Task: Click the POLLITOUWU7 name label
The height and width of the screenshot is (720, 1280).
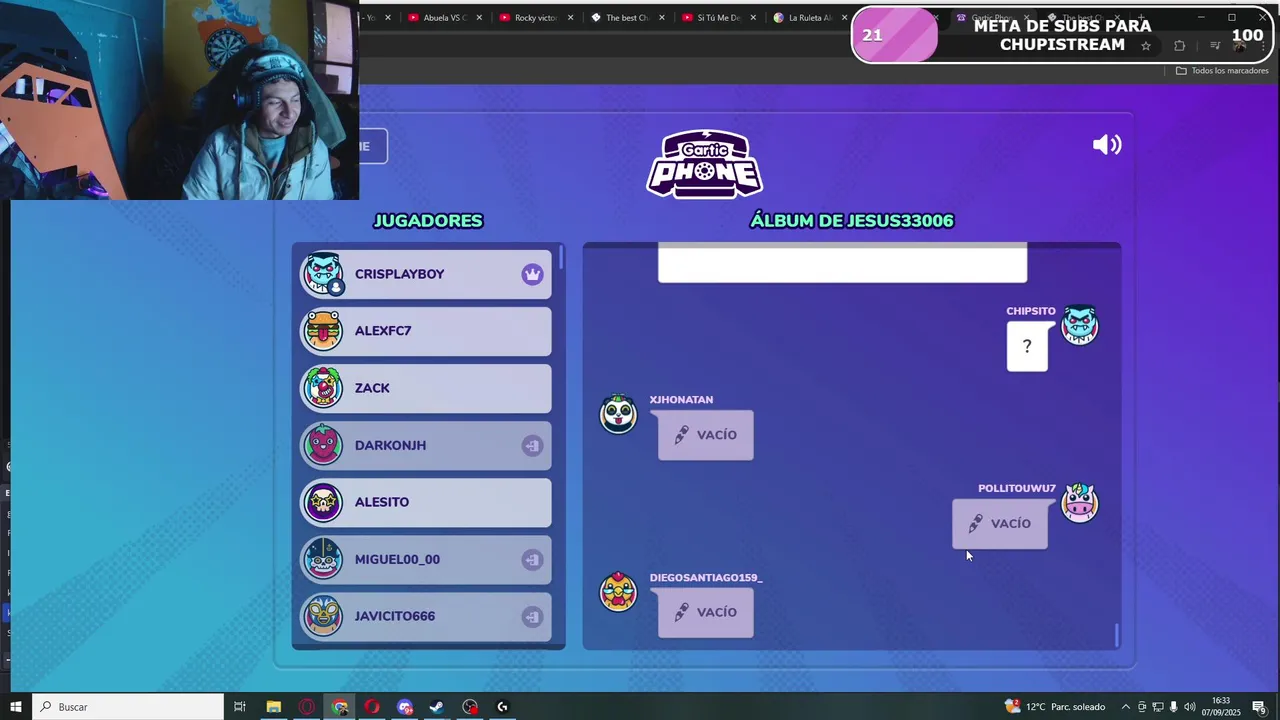Action: pyautogui.click(x=1017, y=489)
